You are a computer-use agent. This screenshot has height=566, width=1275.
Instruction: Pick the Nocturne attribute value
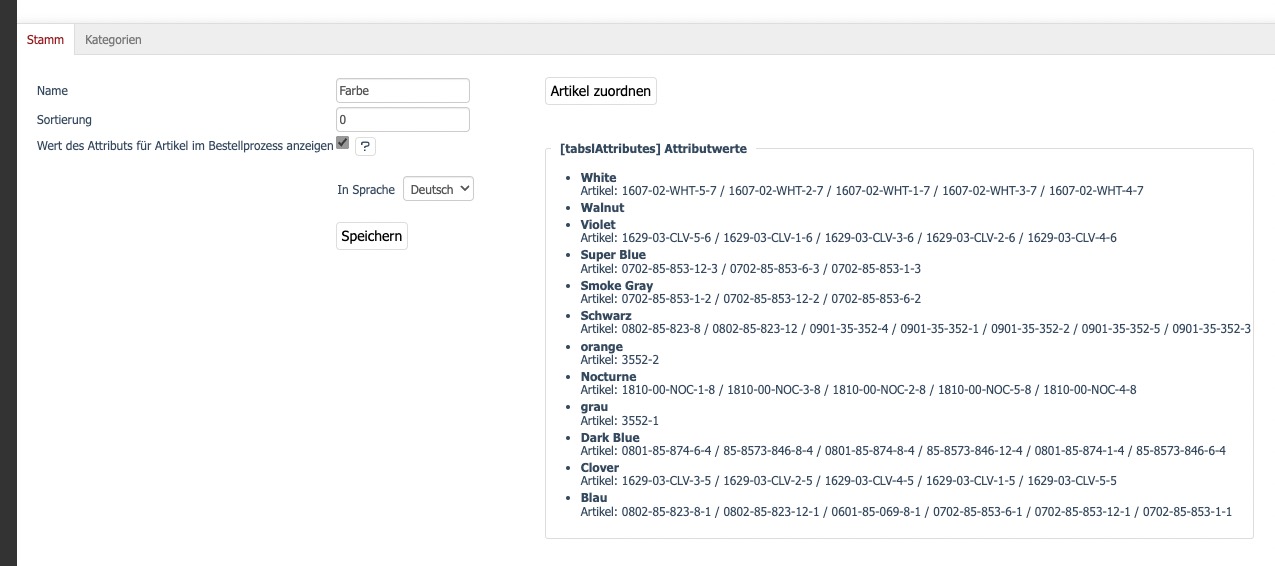[608, 377]
